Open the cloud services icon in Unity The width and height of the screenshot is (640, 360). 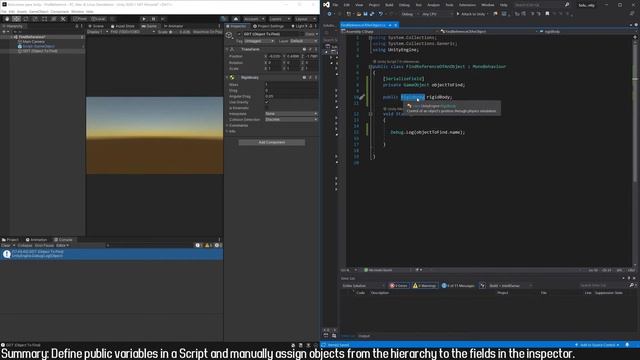[x=236, y=19]
